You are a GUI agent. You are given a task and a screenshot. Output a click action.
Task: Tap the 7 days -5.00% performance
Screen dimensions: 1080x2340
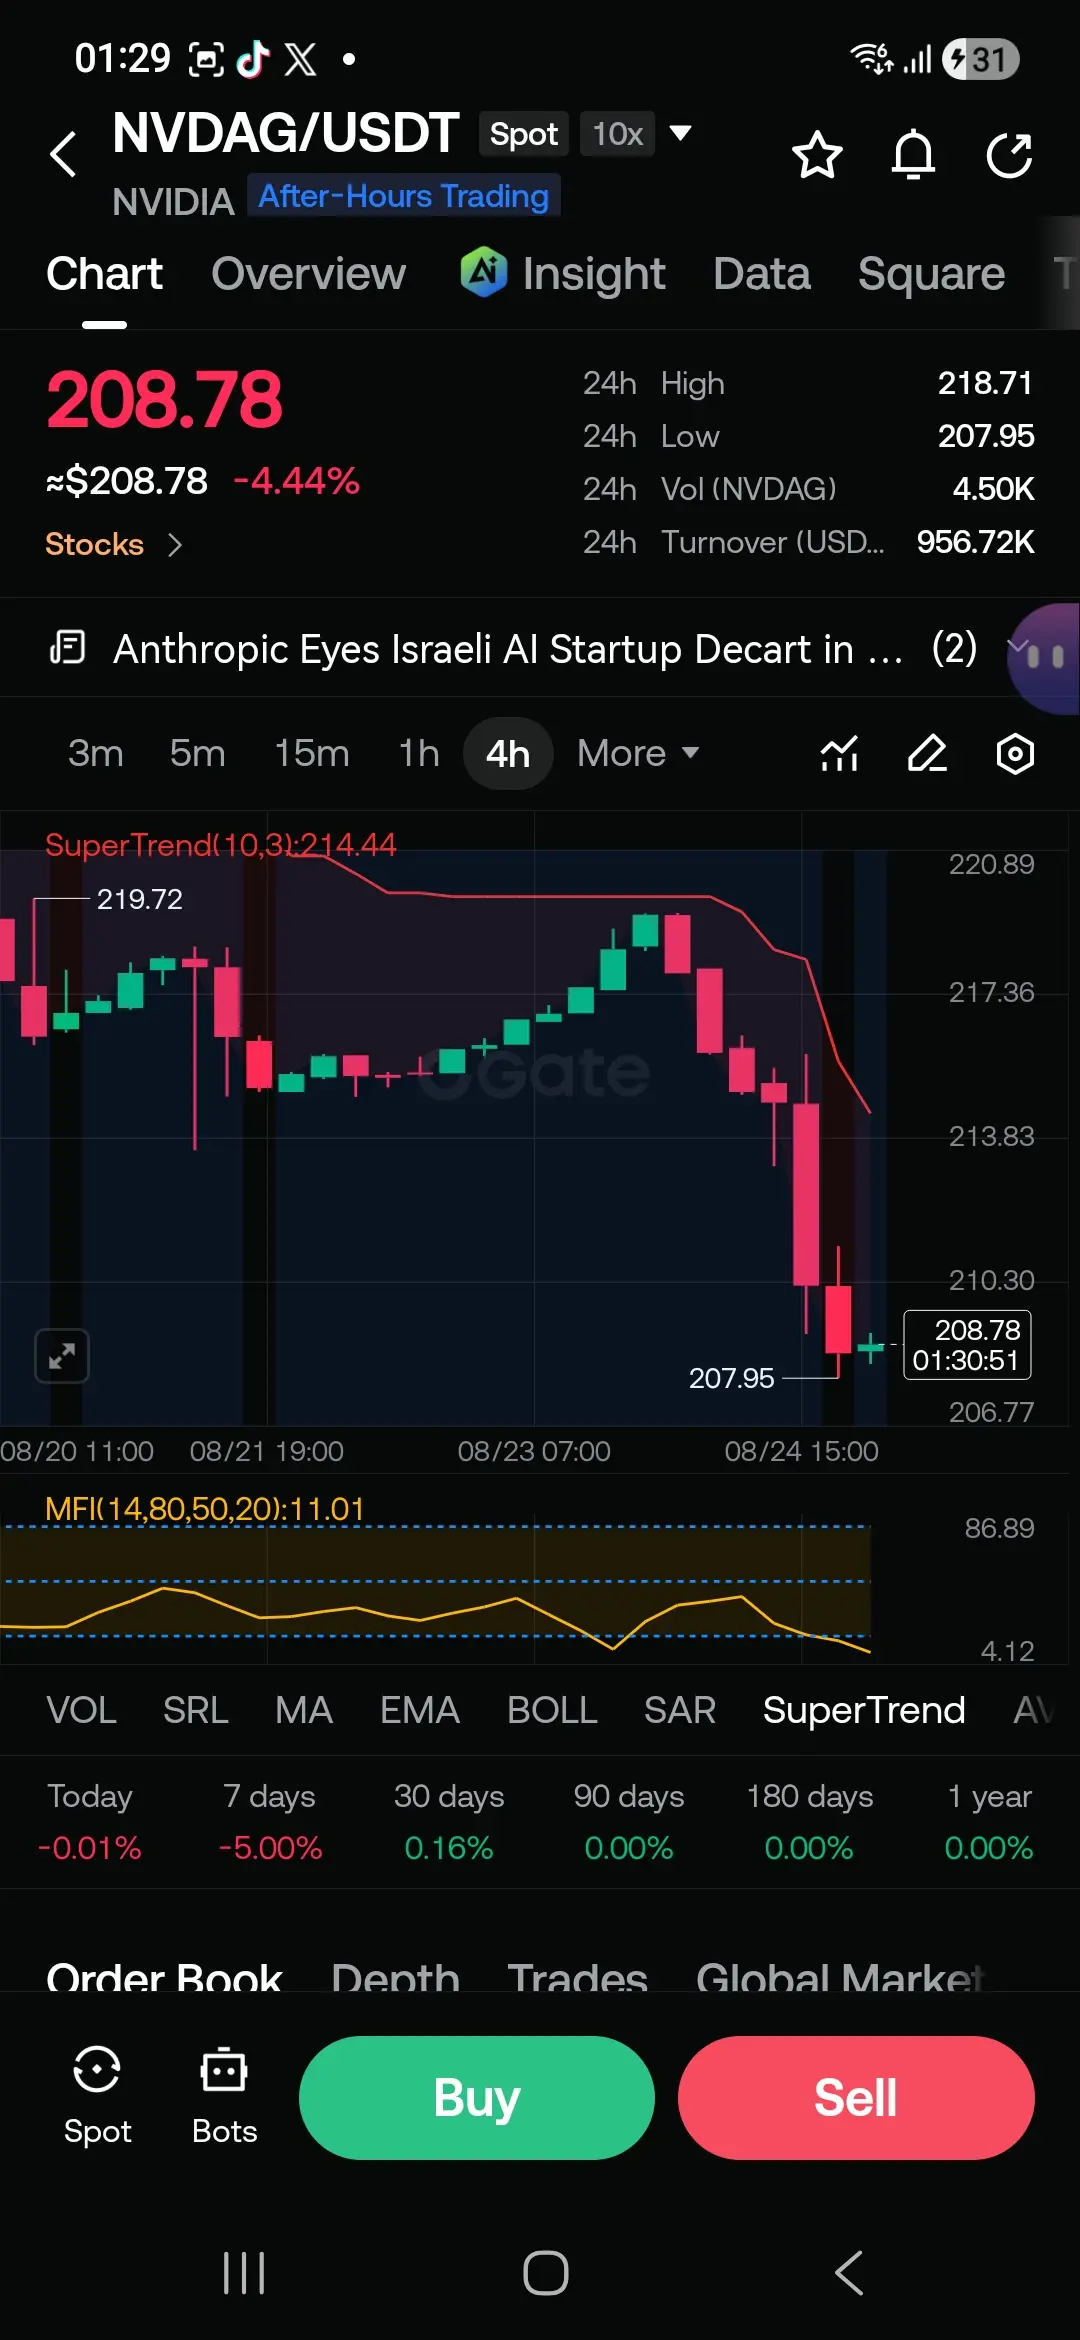click(270, 1821)
